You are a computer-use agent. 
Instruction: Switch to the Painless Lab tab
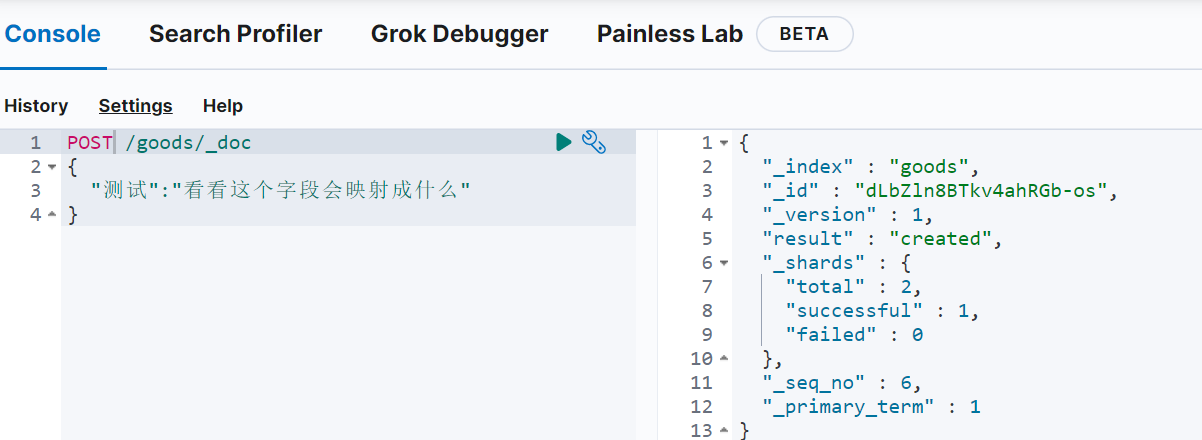coord(669,34)
